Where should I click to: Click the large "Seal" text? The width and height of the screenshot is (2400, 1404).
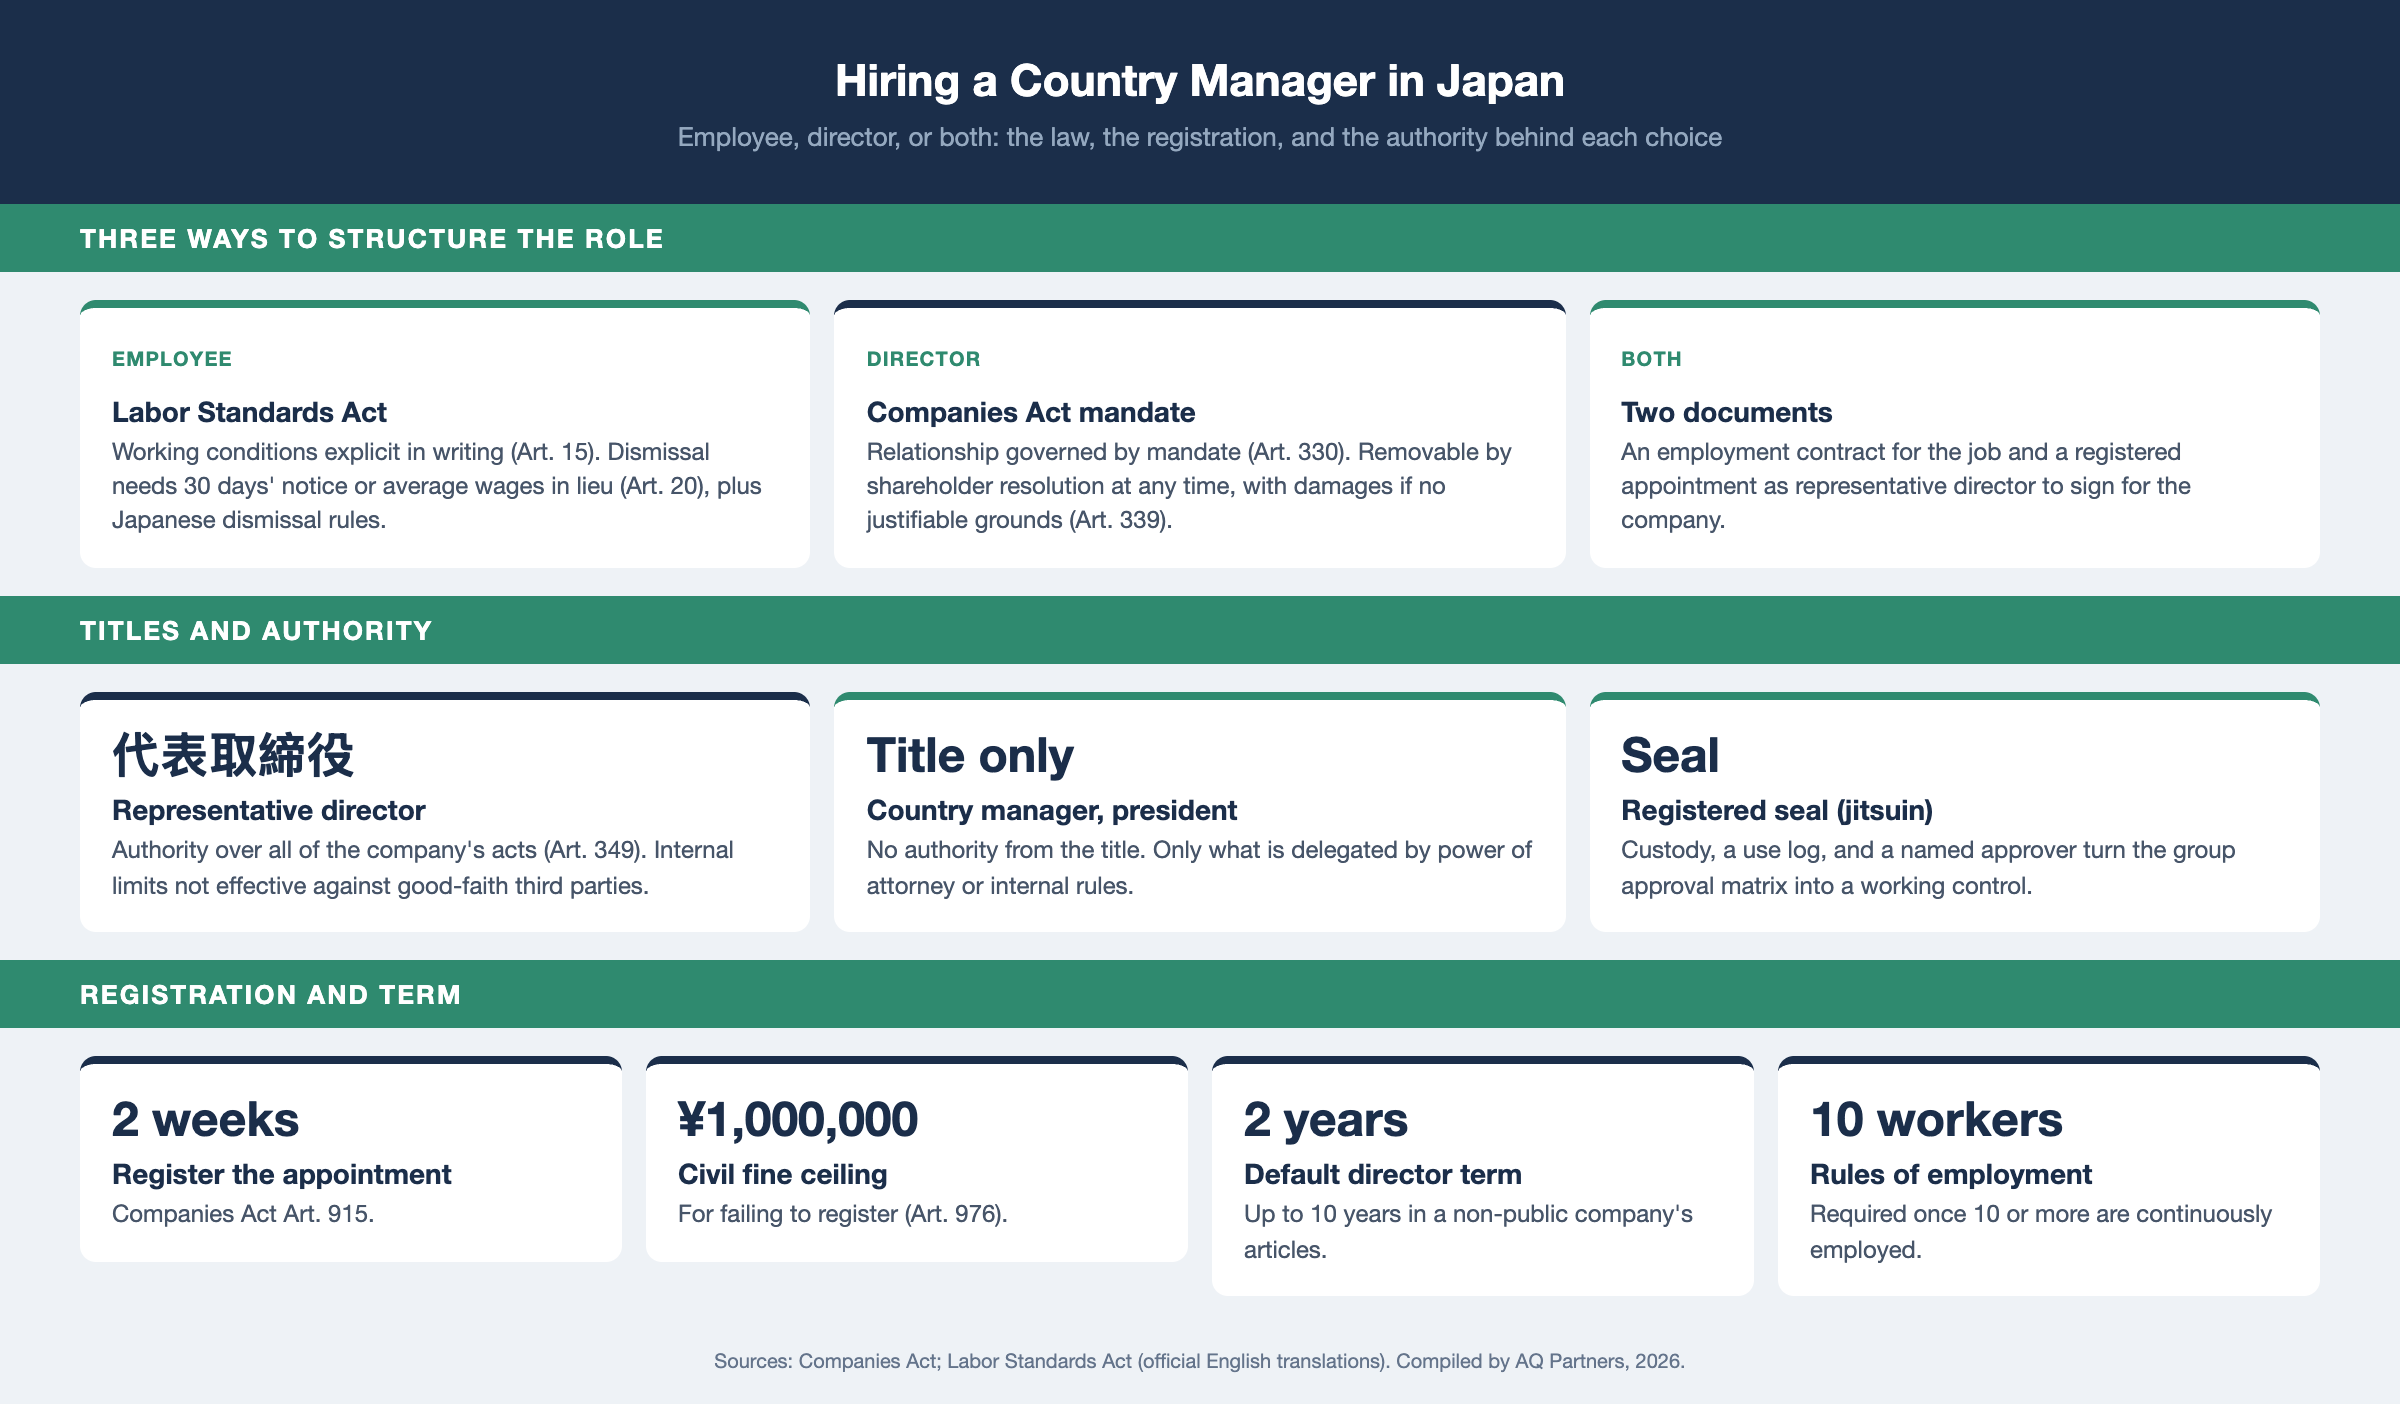pyautogui.click(x=1669, y=755)
